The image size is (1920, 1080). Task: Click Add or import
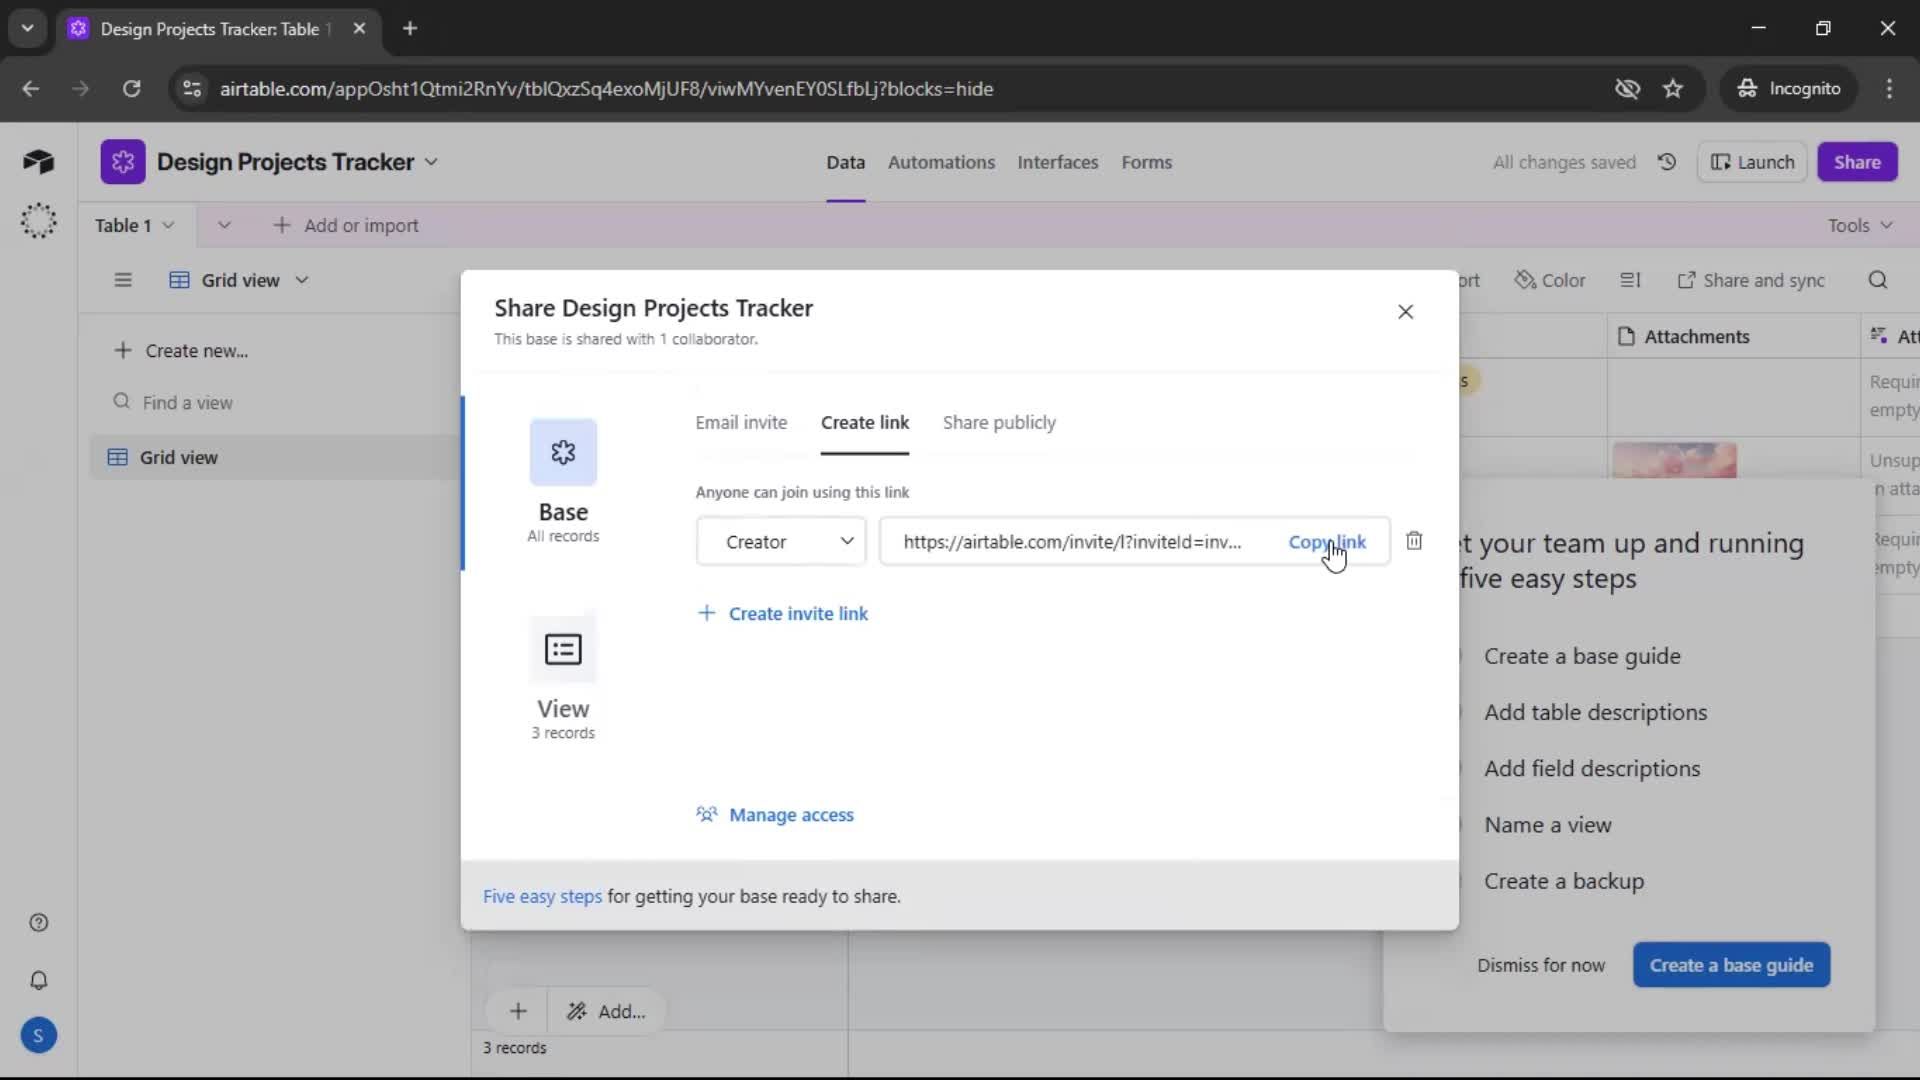coord(346,226)
